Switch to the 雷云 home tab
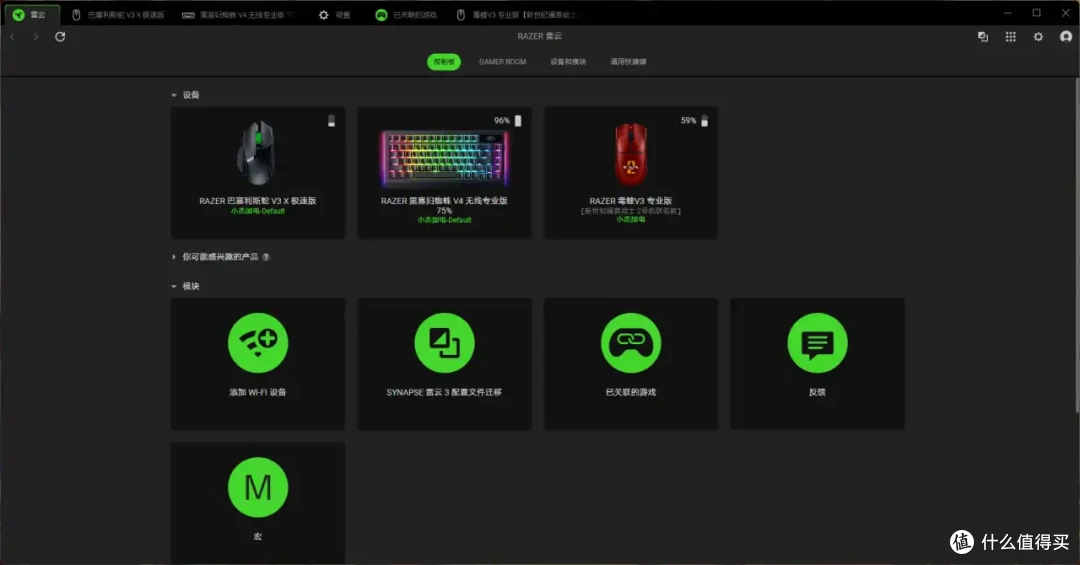1080x565 pixels. click(x=32, y=14)
